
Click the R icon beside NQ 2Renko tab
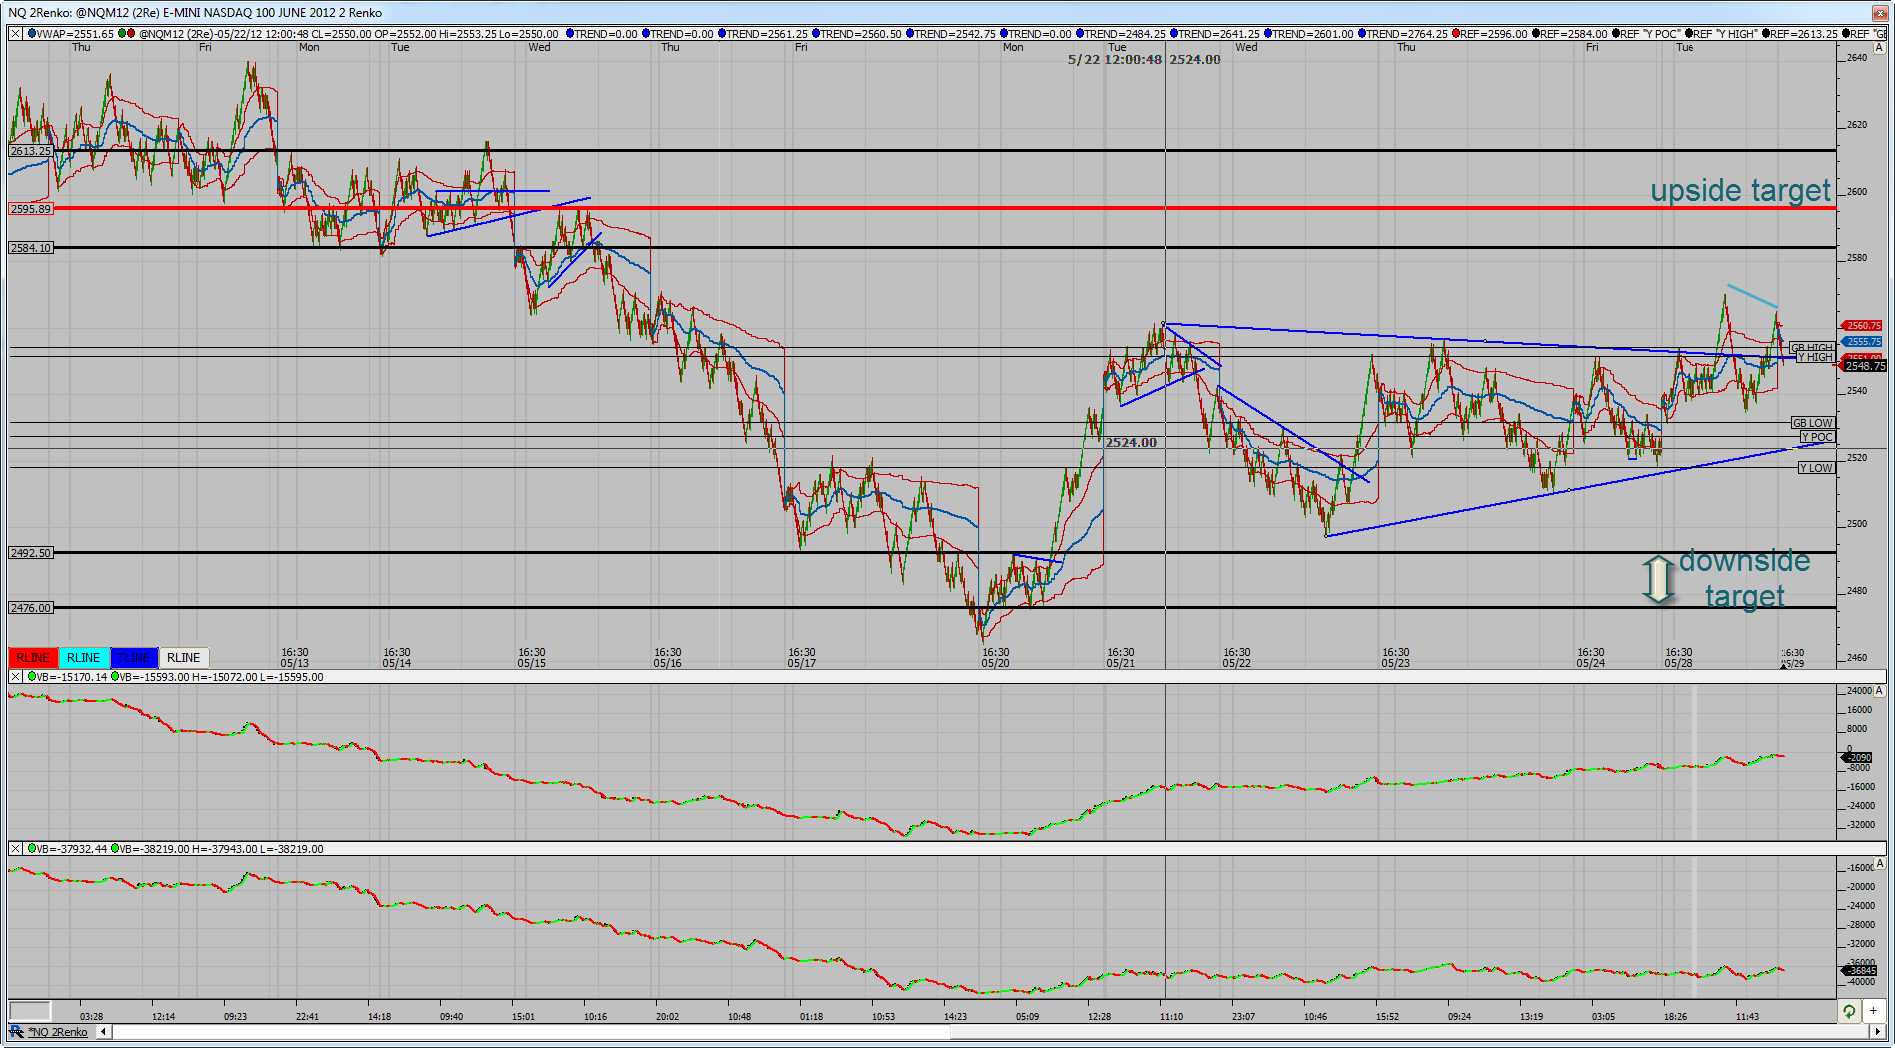[17, 1031]
